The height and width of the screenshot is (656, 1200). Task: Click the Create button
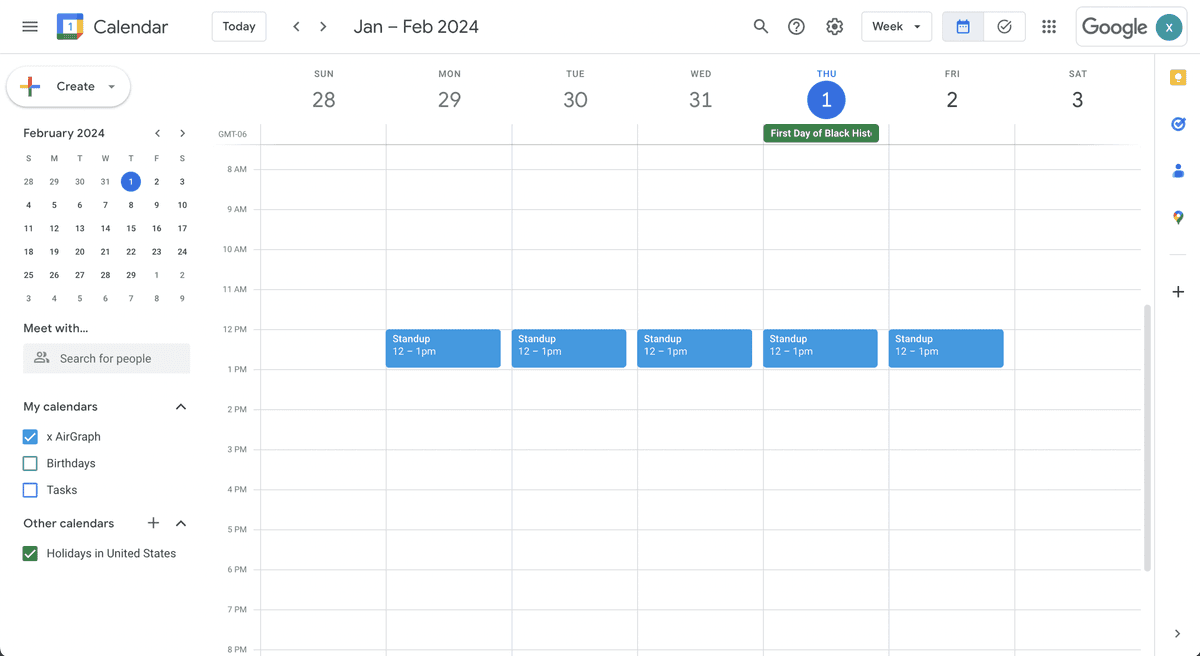68,87
